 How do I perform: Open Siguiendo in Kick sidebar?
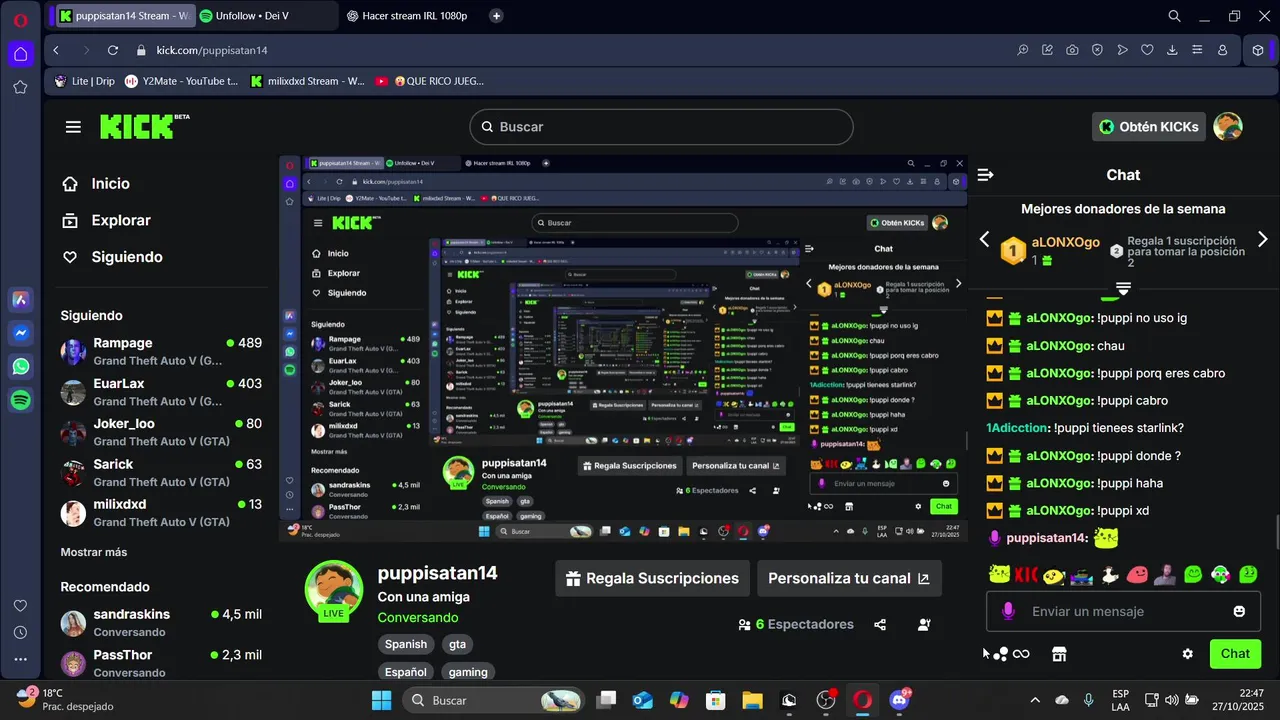tap(112, 257)
